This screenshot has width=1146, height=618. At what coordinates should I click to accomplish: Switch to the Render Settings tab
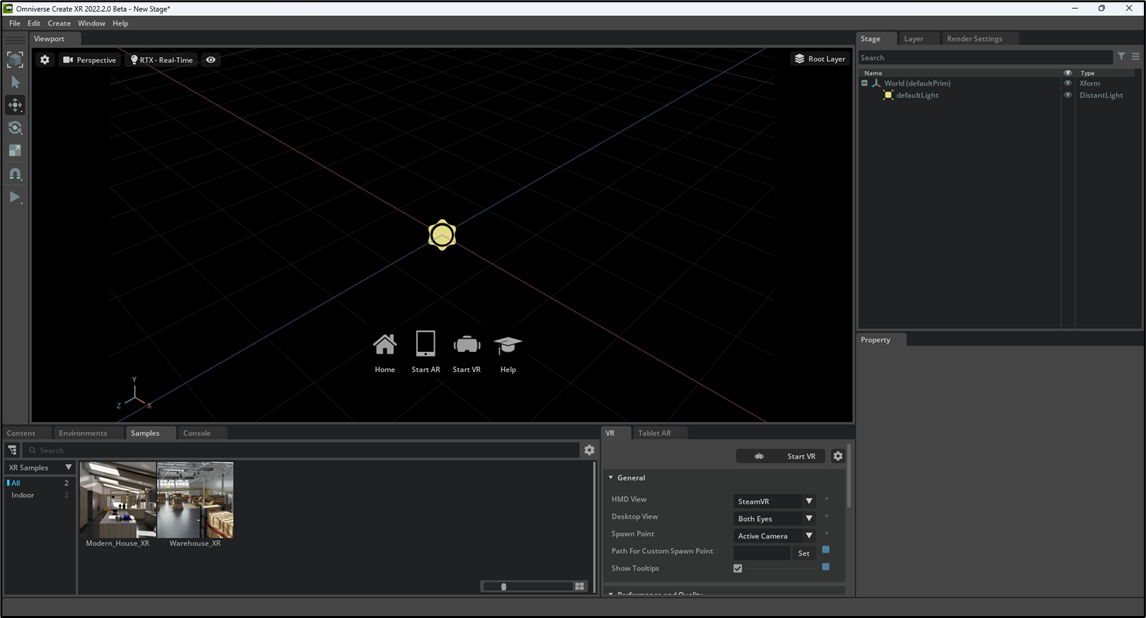click(x=974, y=39)
